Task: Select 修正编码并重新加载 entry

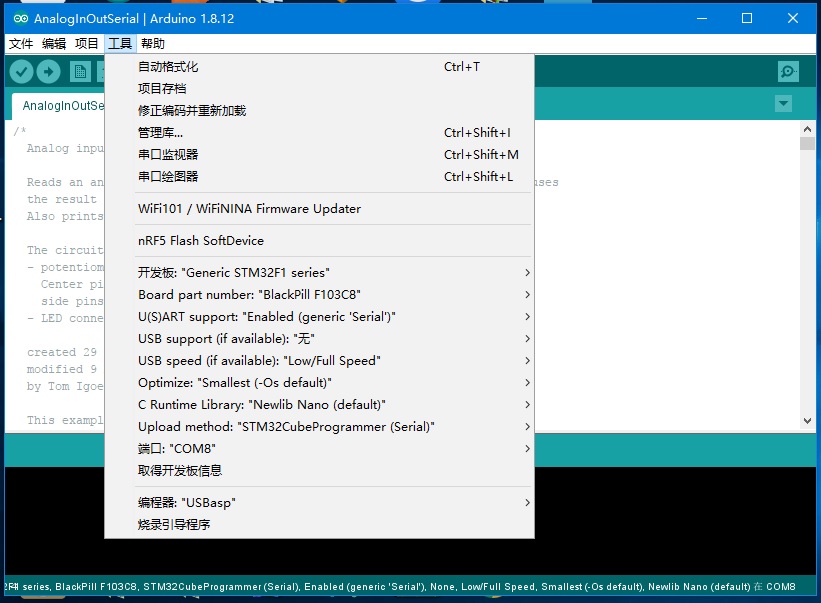Action: pos(319,110)
